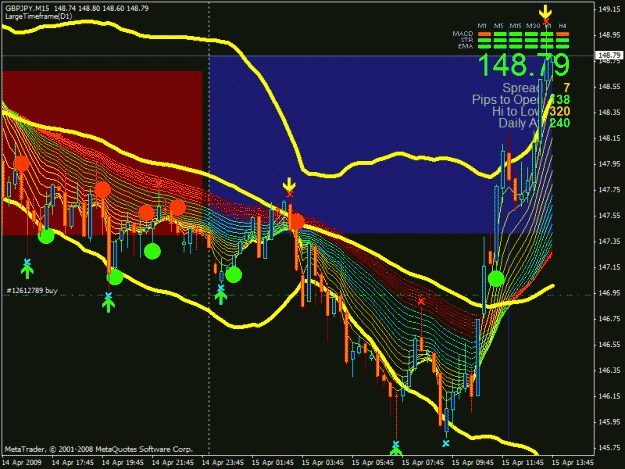
Task: Click the orange MACD bar under H4
Action: point(563,34)
